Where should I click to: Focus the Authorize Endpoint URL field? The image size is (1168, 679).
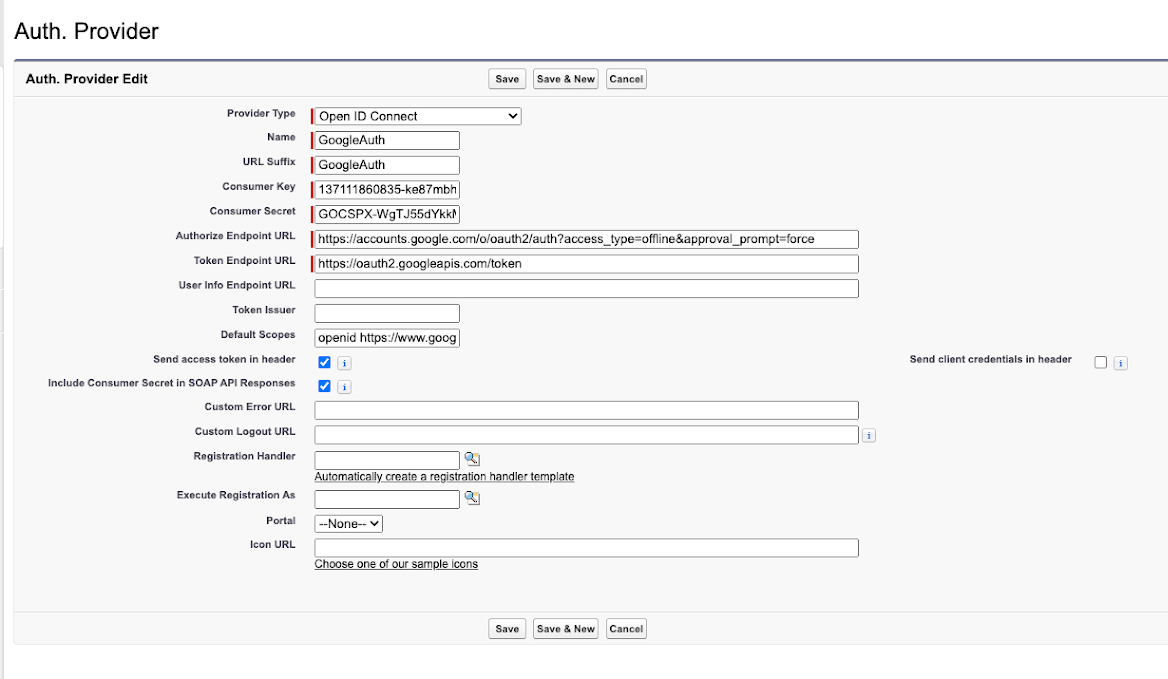pyautogui.click(x=586, y=239)
